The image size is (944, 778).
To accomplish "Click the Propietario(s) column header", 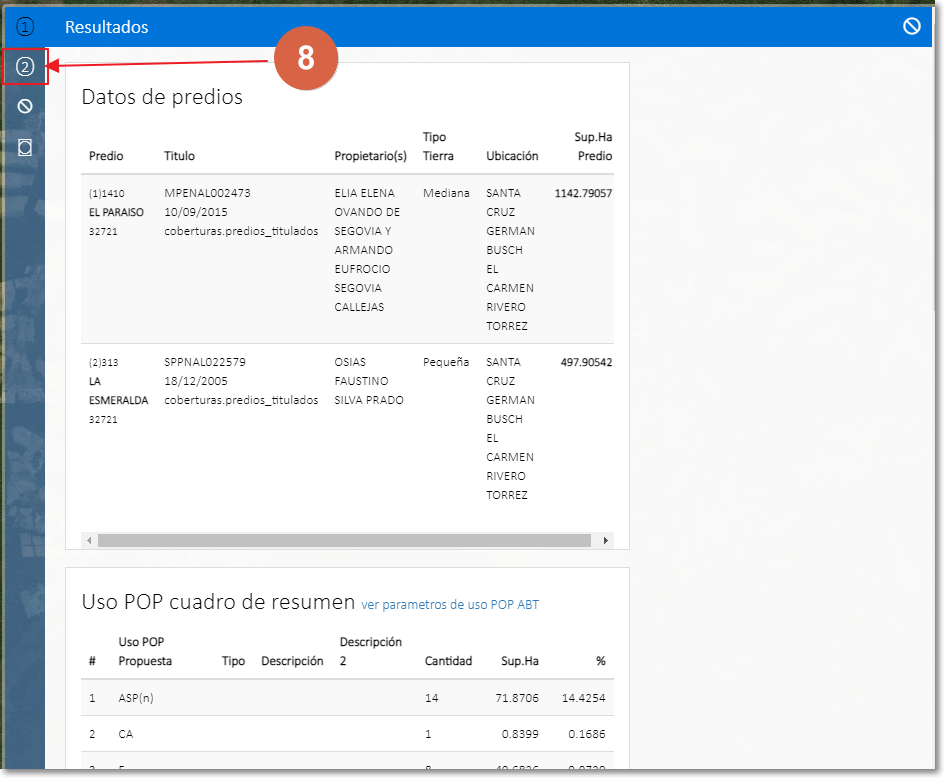I will pos(370,156).
